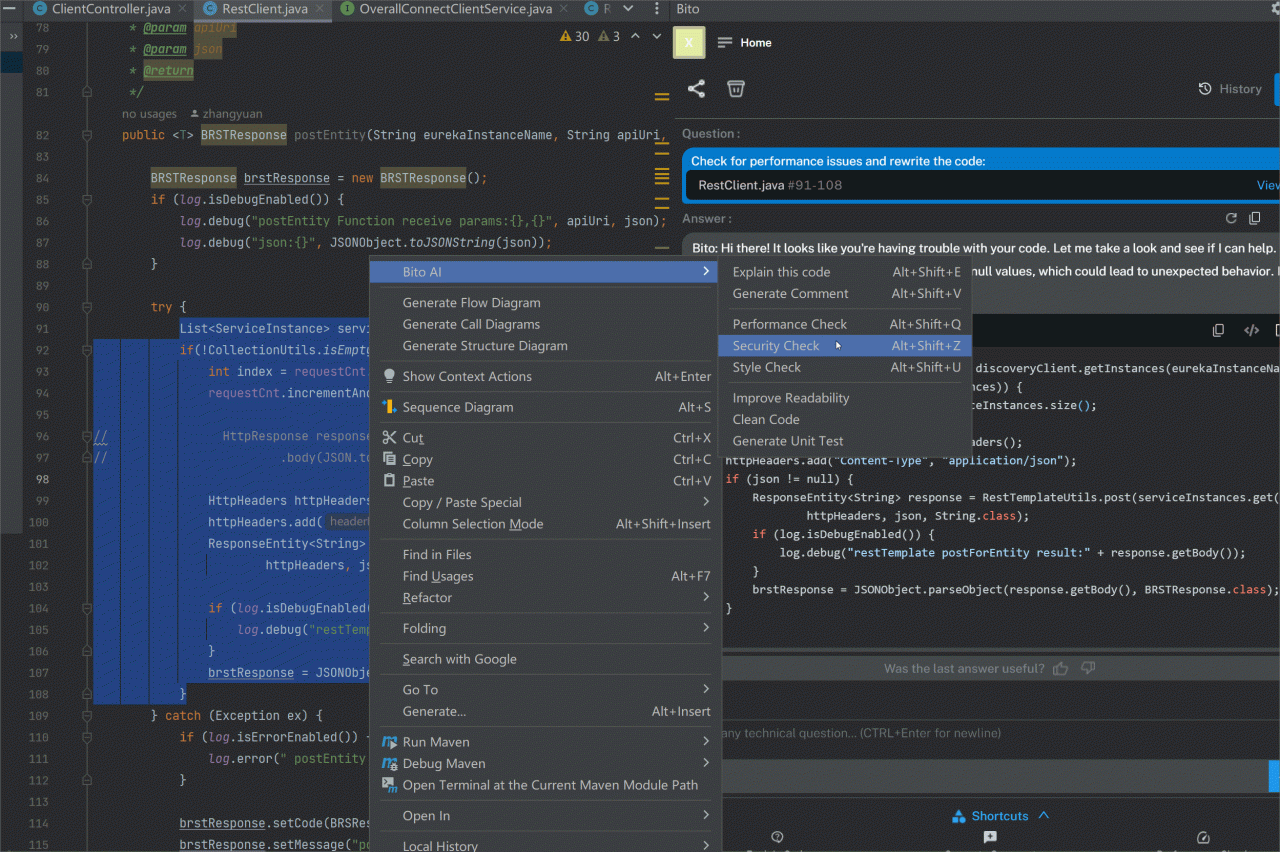Viewport: 1280px width, 852px height.
Task: Go to next highlighted problem arrow
Action: (657, 36)
